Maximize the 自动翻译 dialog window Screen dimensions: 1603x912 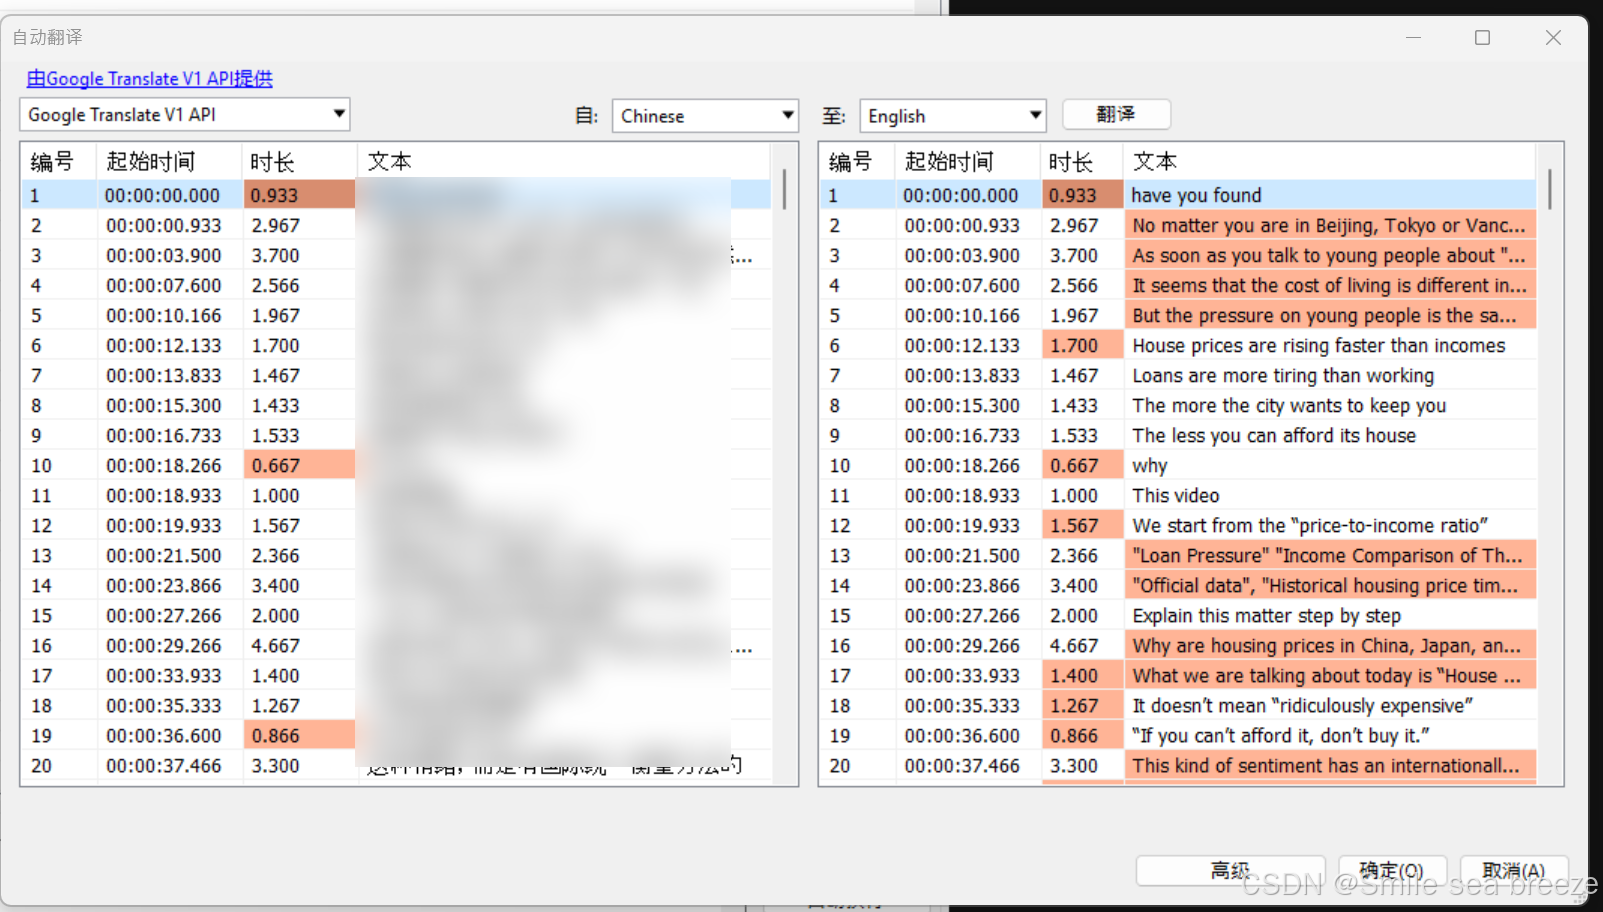click(x=1482, y=38)
